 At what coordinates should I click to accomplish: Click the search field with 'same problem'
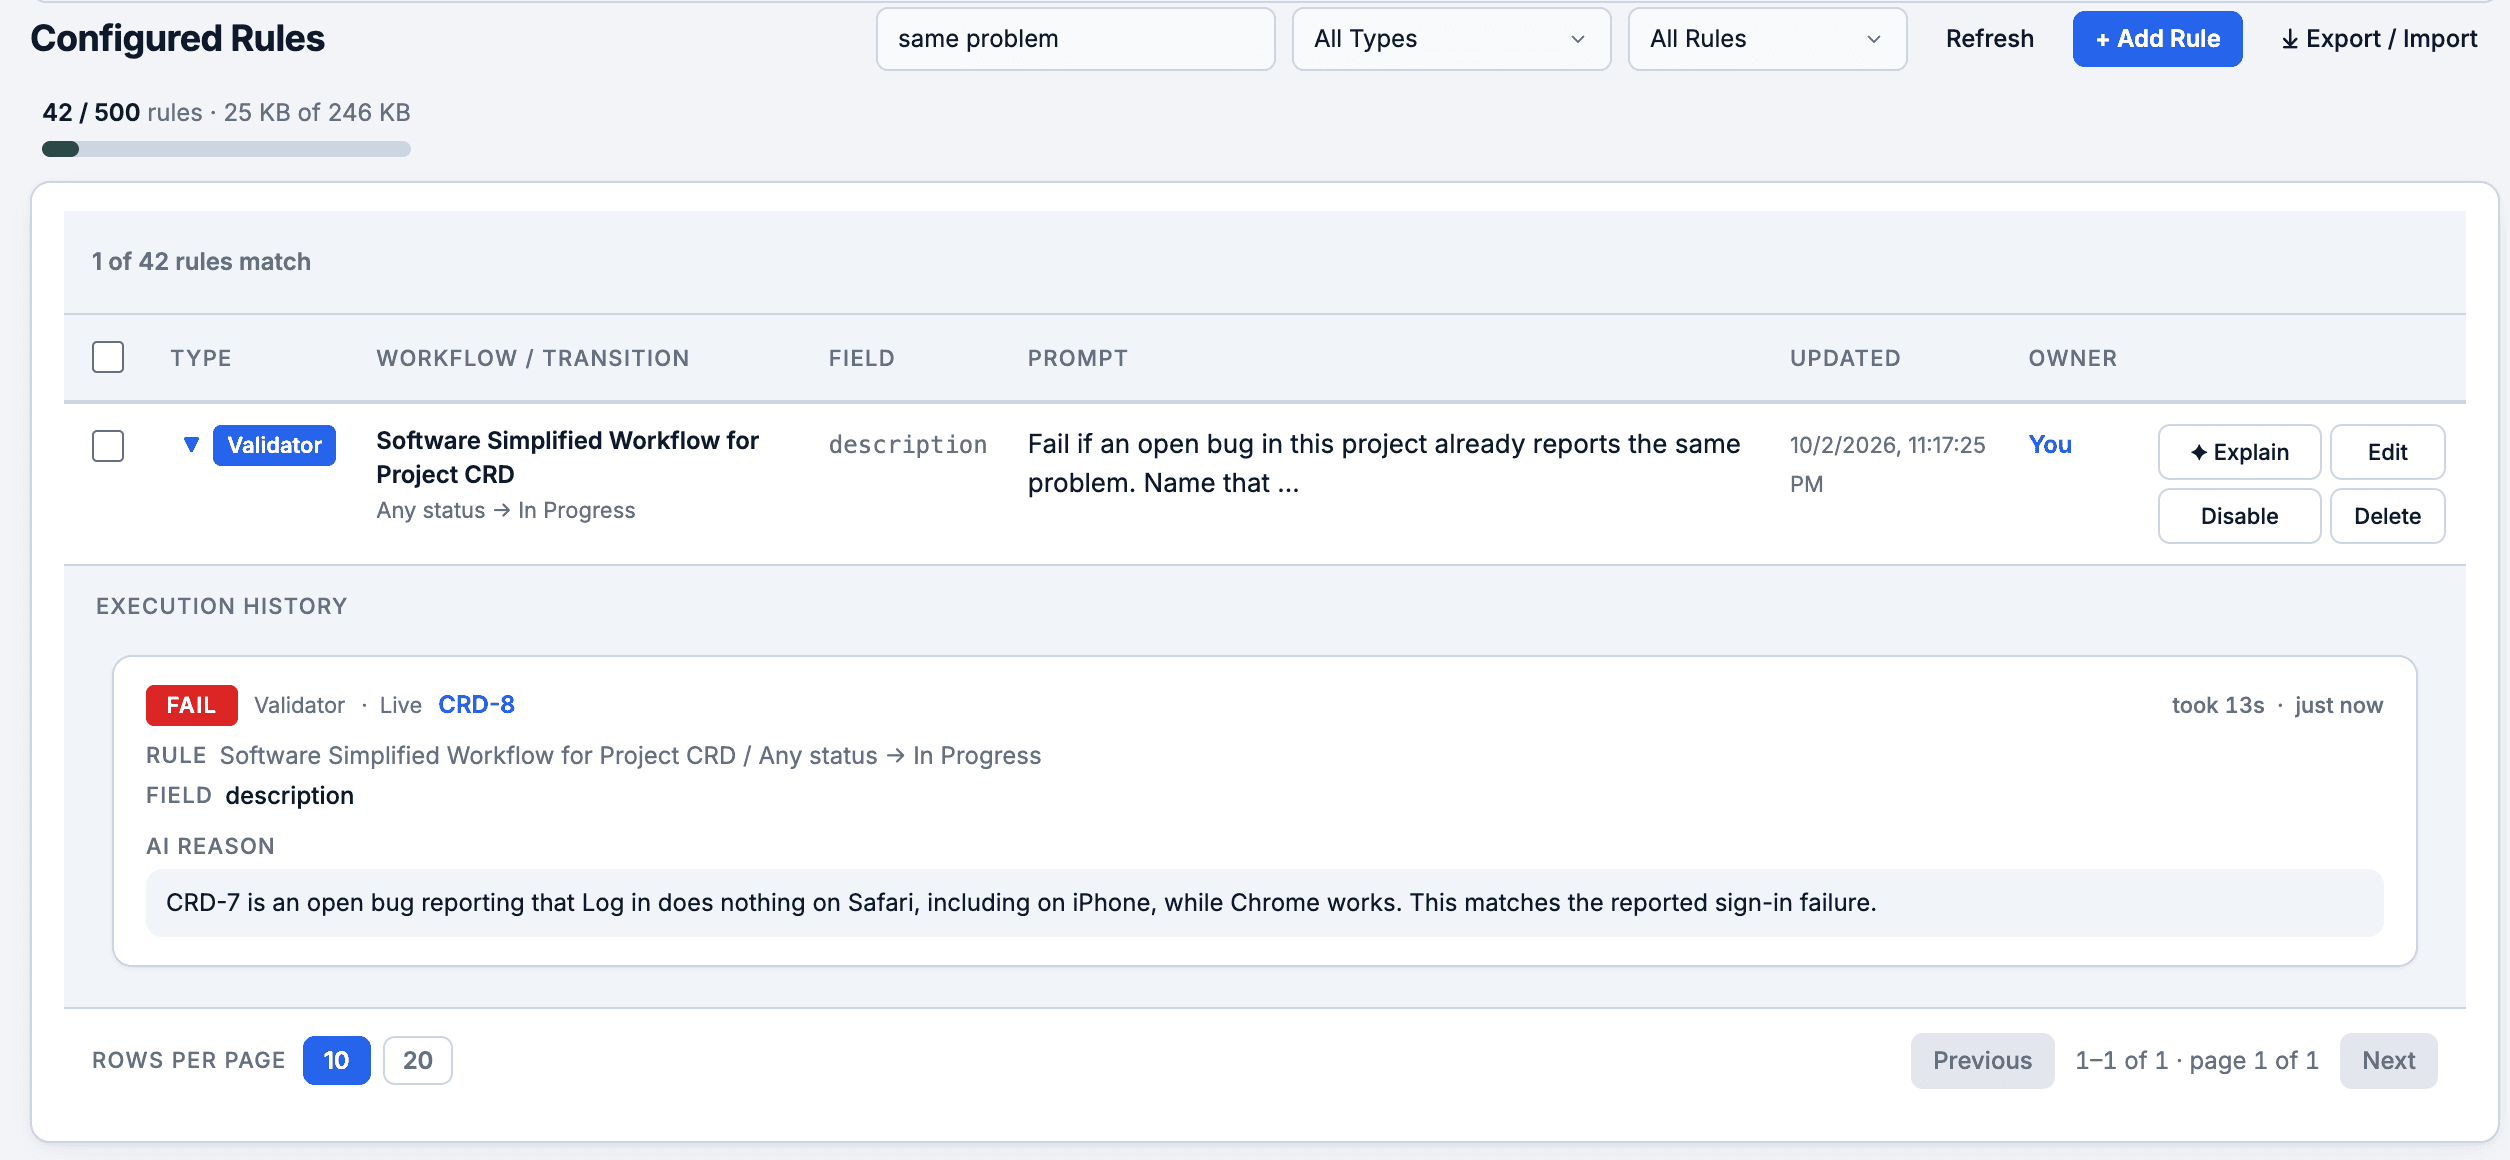1075,39
